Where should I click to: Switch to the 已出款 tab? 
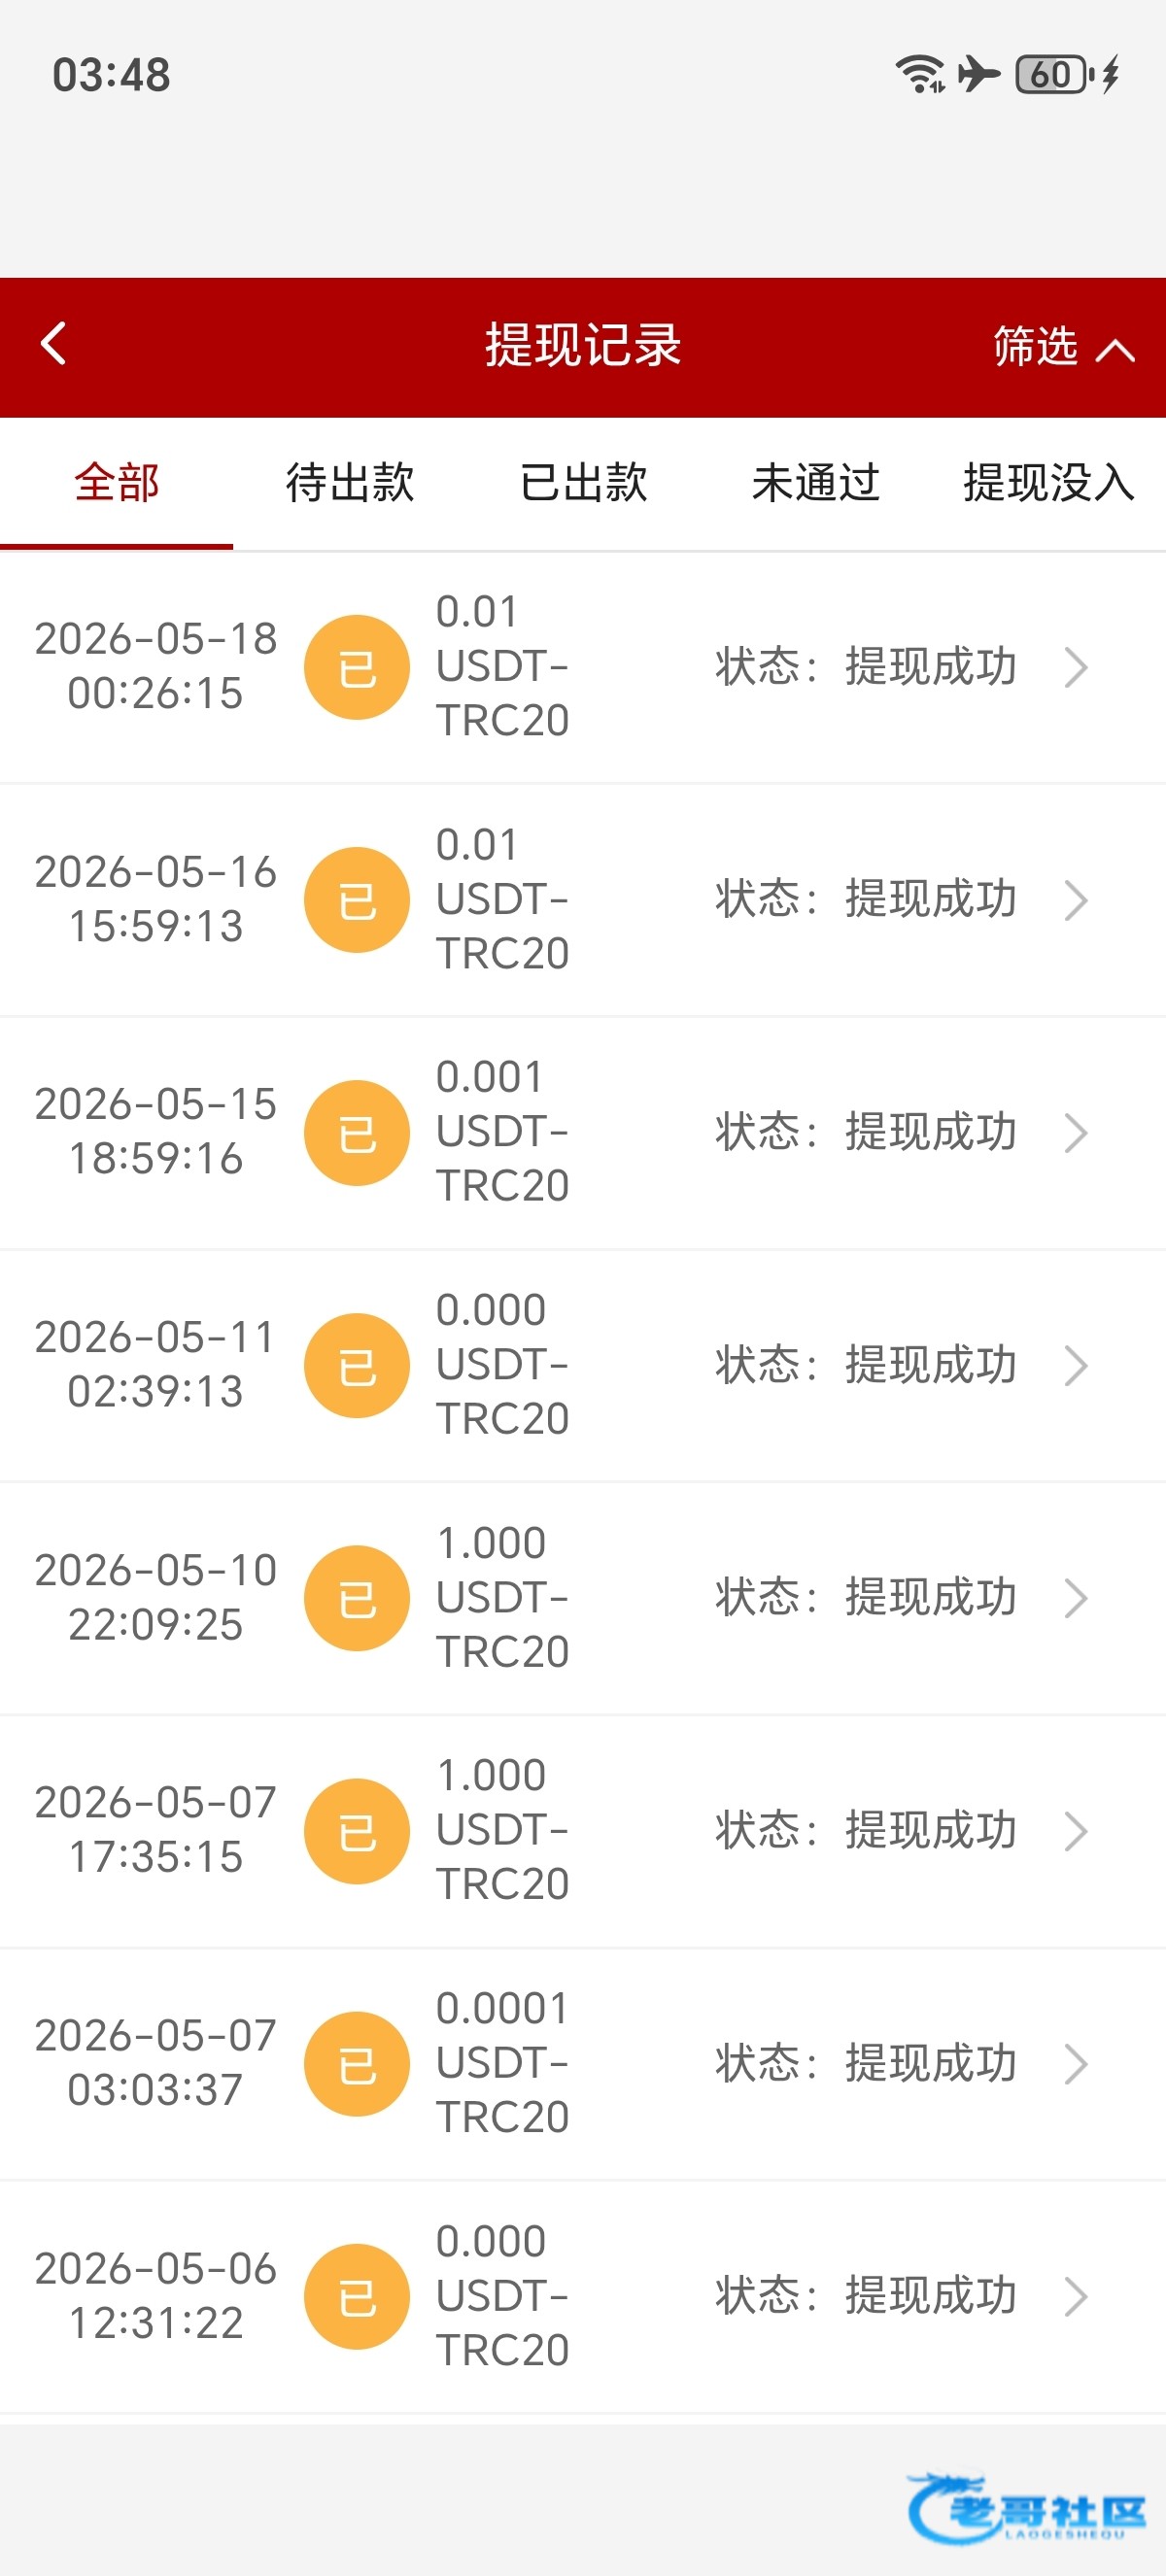583,483
